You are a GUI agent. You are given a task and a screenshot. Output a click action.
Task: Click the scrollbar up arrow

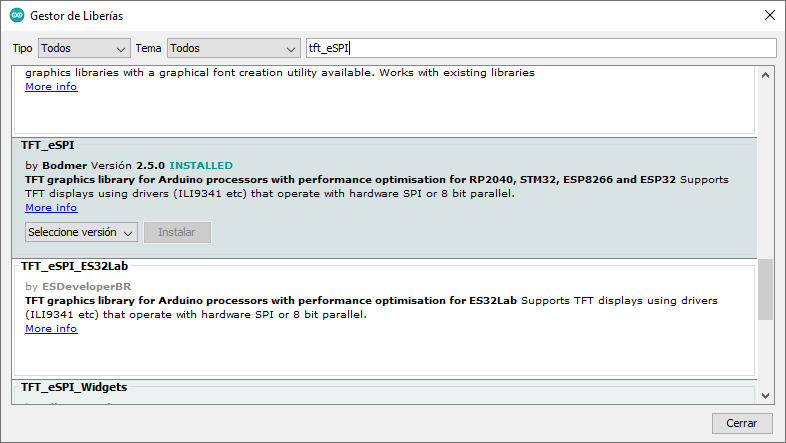(x=765, y=75)
